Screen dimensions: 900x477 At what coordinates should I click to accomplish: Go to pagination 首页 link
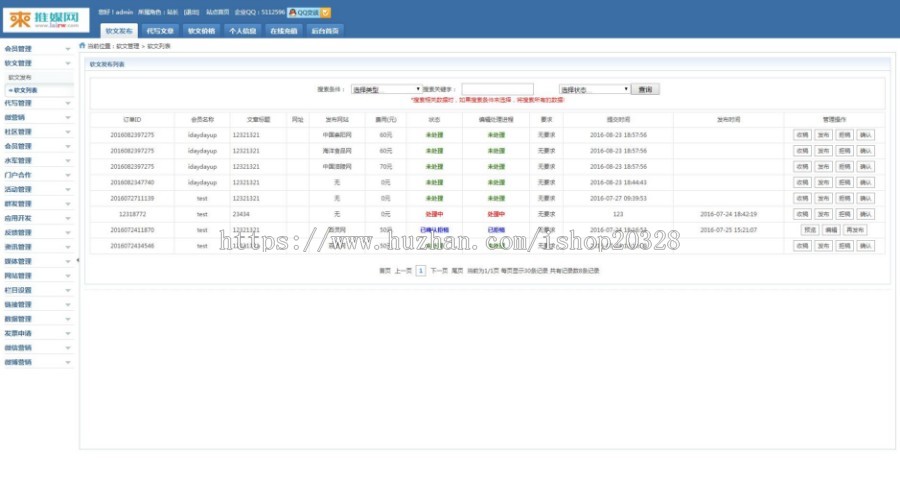[385, 270]
